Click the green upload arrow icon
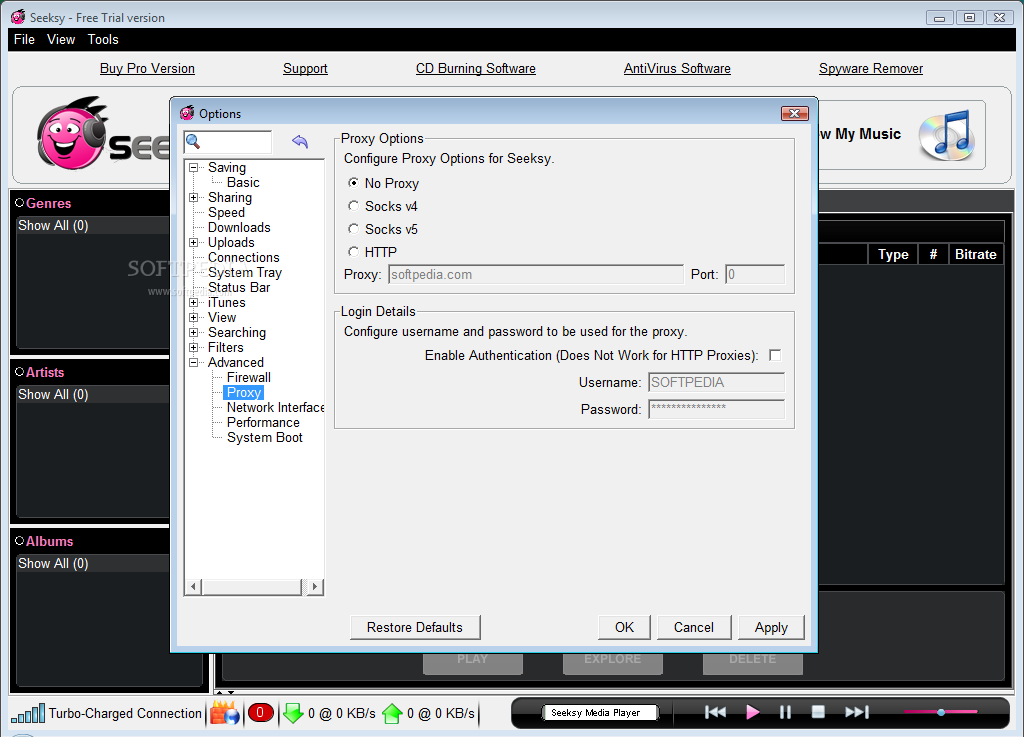 coord(392,713)
